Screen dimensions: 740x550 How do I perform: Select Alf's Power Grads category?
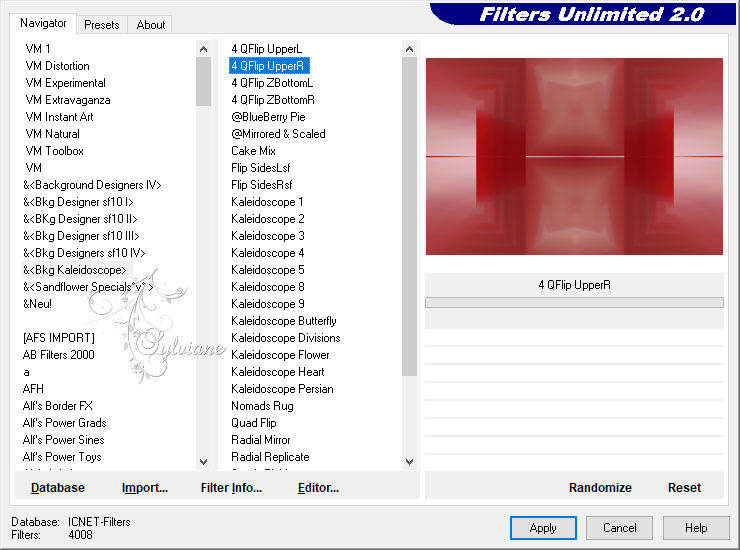pos(64,423)
